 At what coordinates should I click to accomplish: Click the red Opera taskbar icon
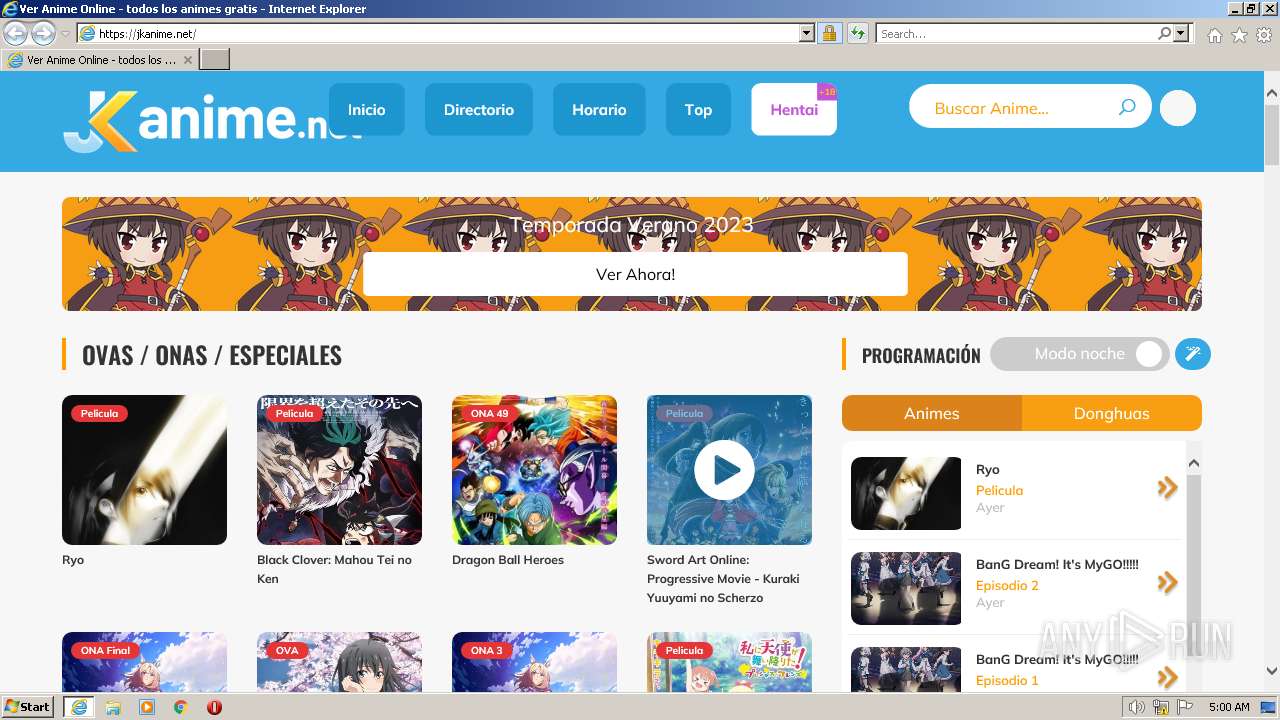click(214, 707)
